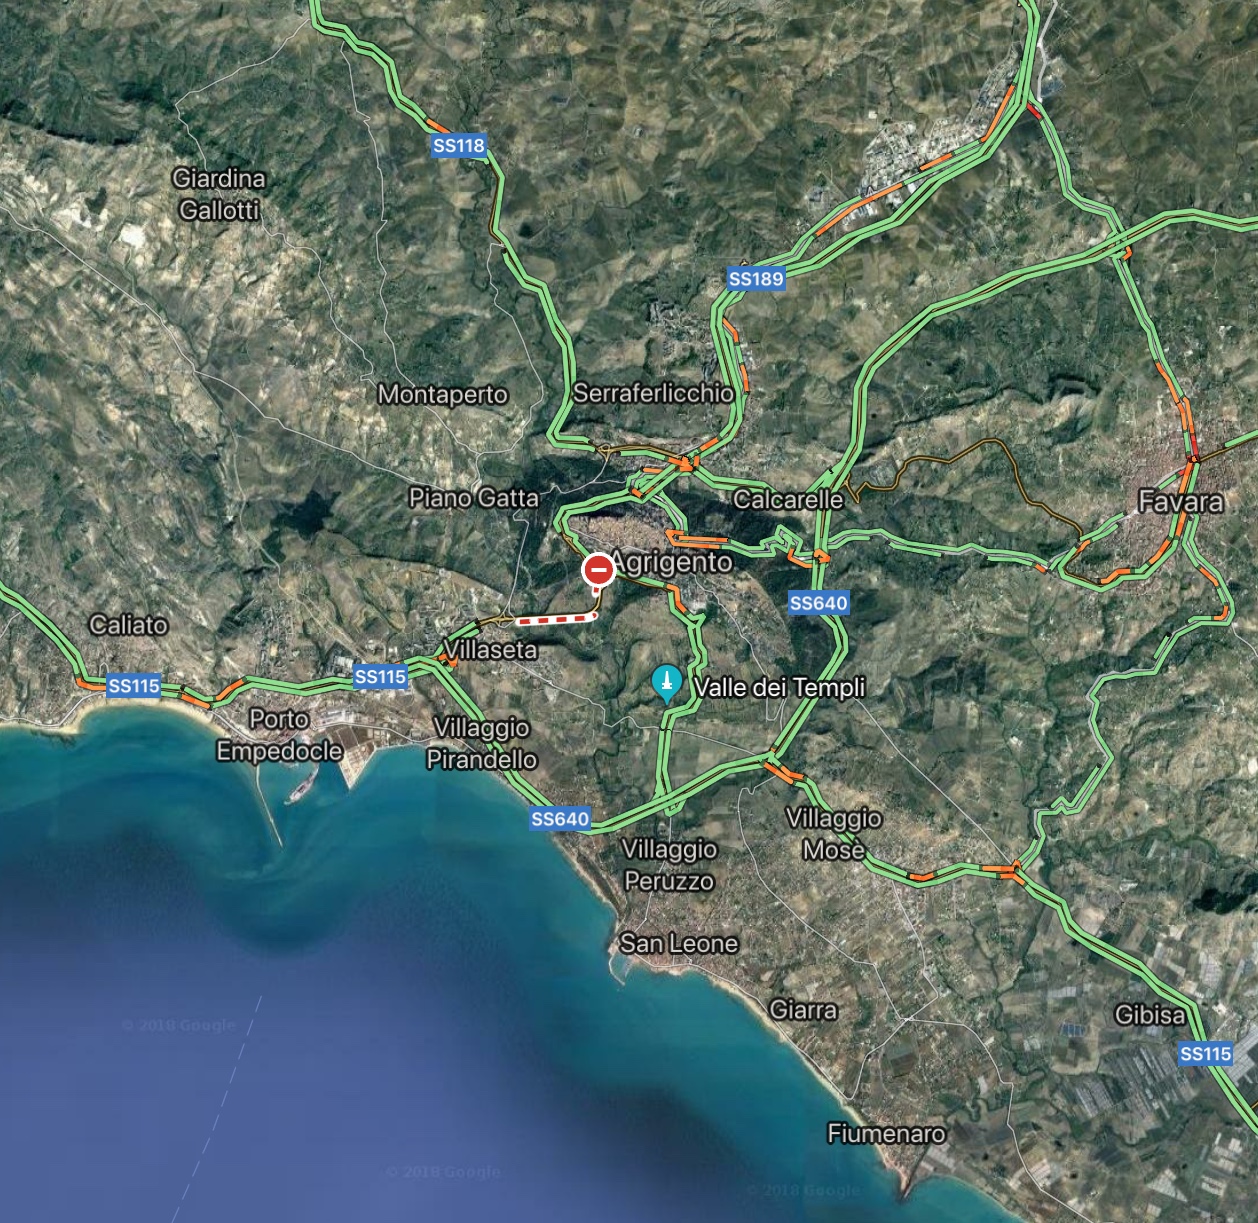Select the Favara town label
Screen dimensions: 1258x1223
[x=1182, y=501]
